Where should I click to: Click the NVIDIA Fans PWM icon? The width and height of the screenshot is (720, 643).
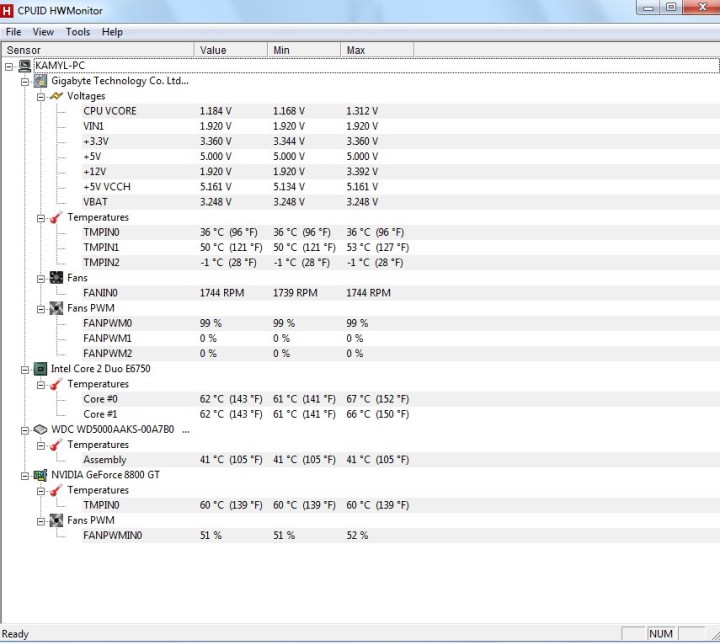tap(56, 520)
